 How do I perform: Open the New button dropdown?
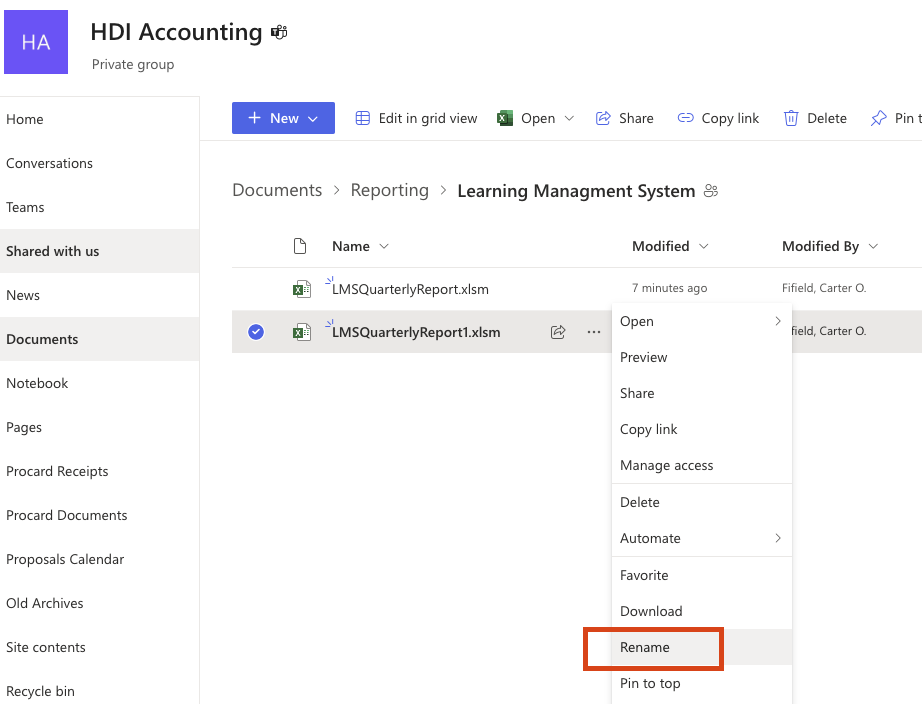coord(283,118)
